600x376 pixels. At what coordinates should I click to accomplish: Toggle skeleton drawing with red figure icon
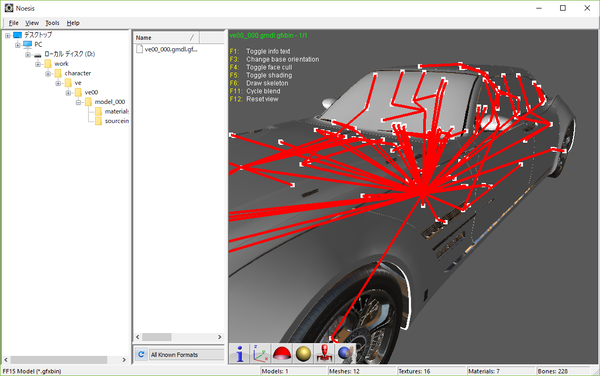(324, 353)
